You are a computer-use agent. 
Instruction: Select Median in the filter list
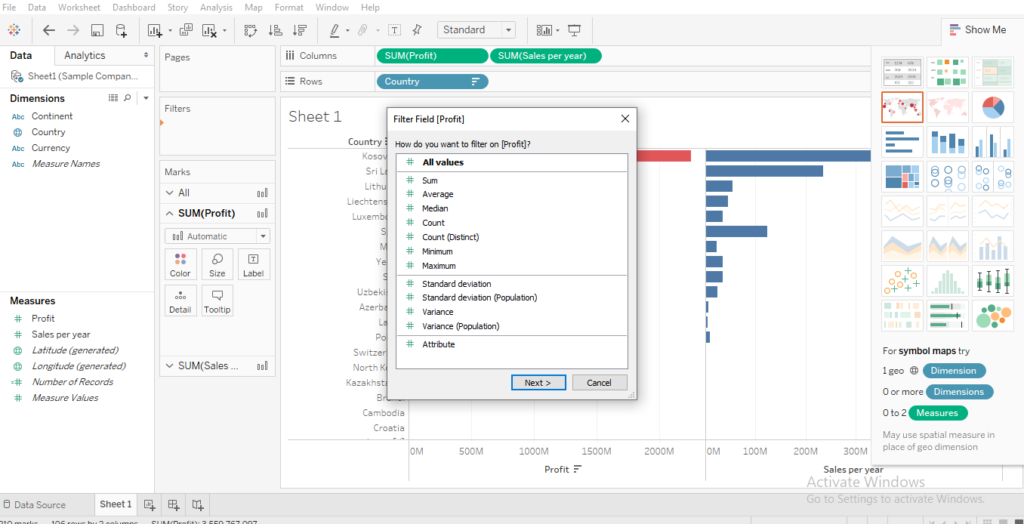(435, 208)
